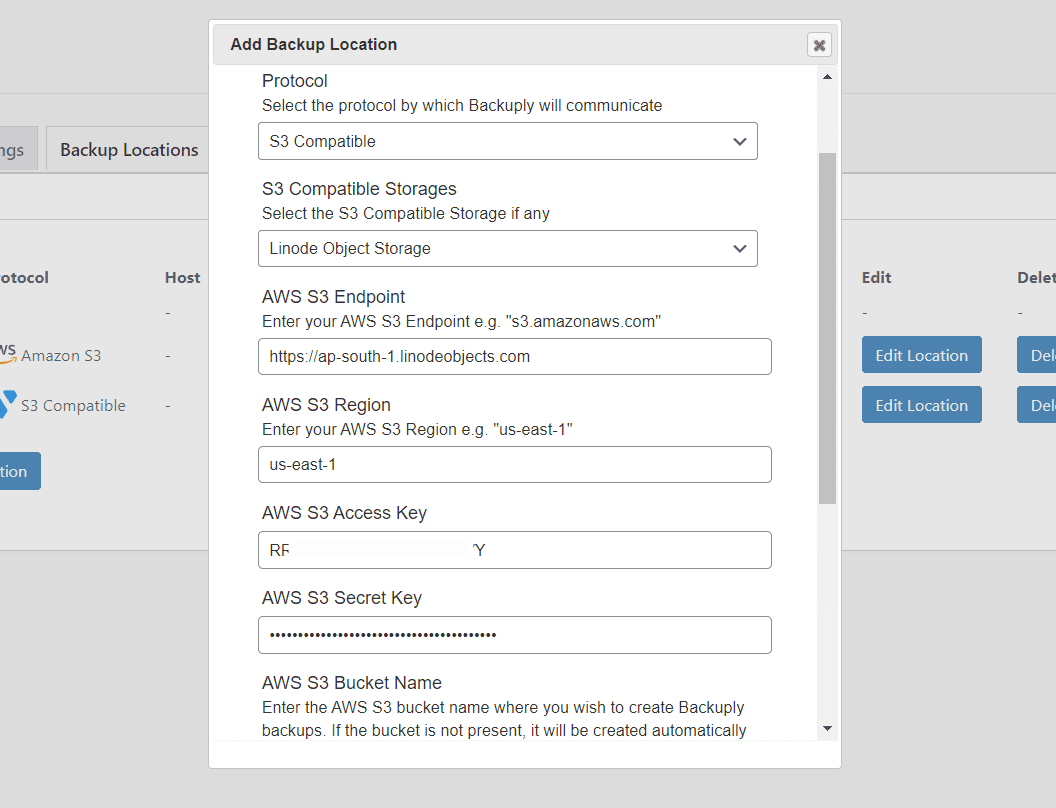Select Linode Object Storage from the storage selector

point(507,248)
